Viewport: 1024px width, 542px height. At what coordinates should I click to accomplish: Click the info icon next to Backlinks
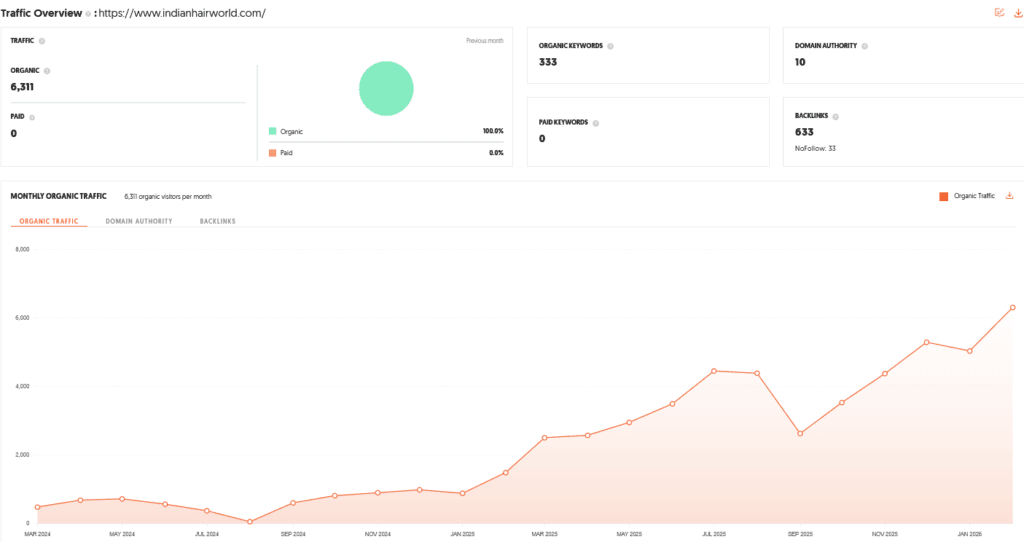tap(836, 116)
